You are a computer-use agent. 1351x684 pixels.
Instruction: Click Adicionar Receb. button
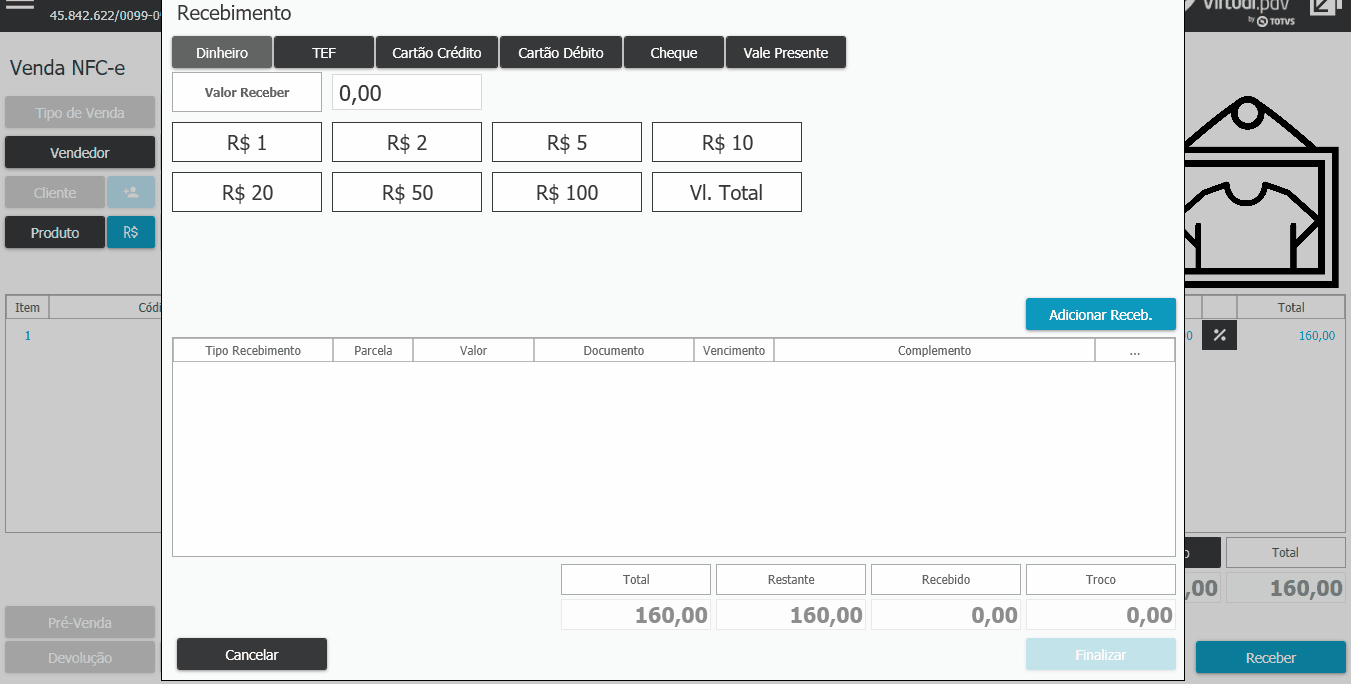pos(1100,315)
